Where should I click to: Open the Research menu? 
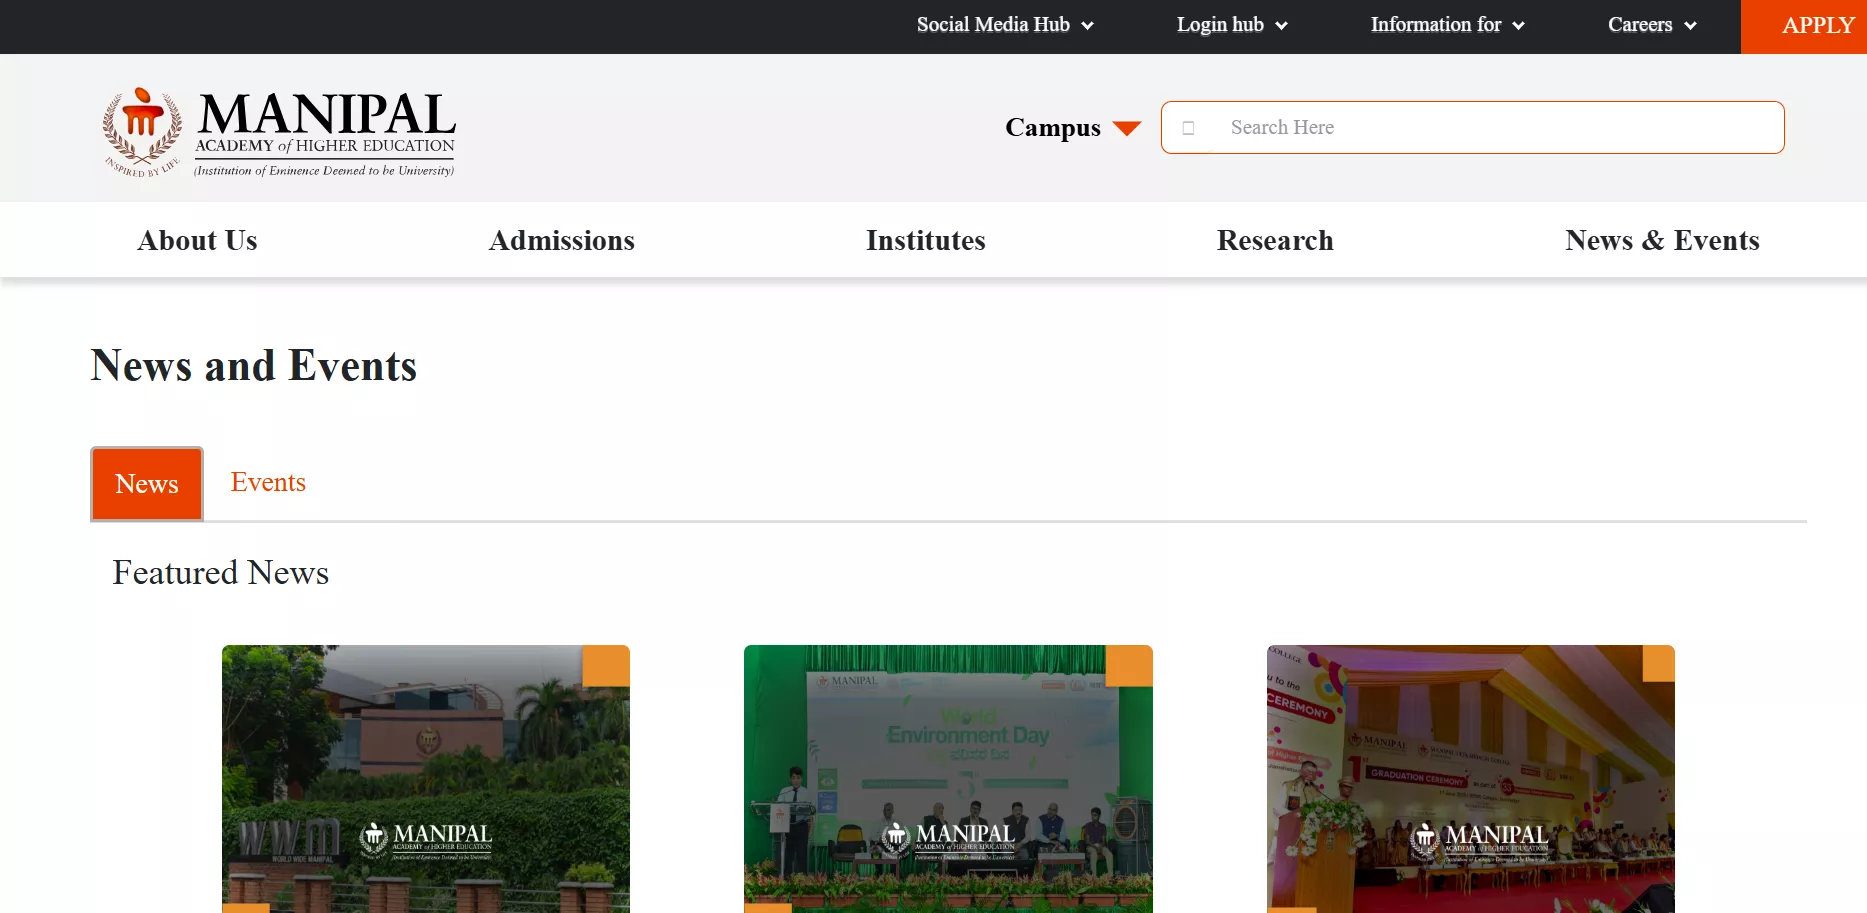(1275, 240)
